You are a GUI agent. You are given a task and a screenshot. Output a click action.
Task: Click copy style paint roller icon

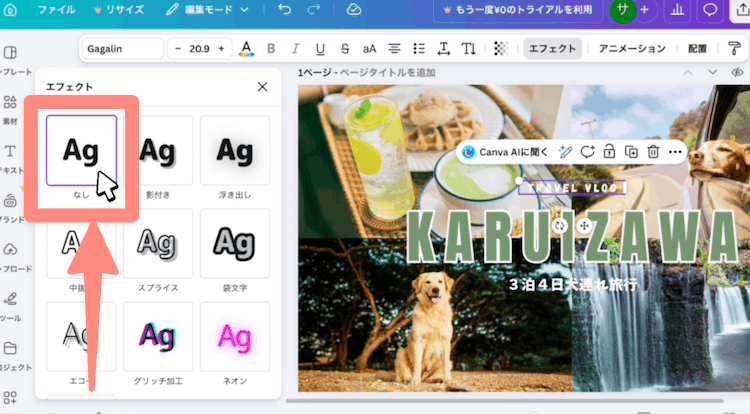click(734, 49)
